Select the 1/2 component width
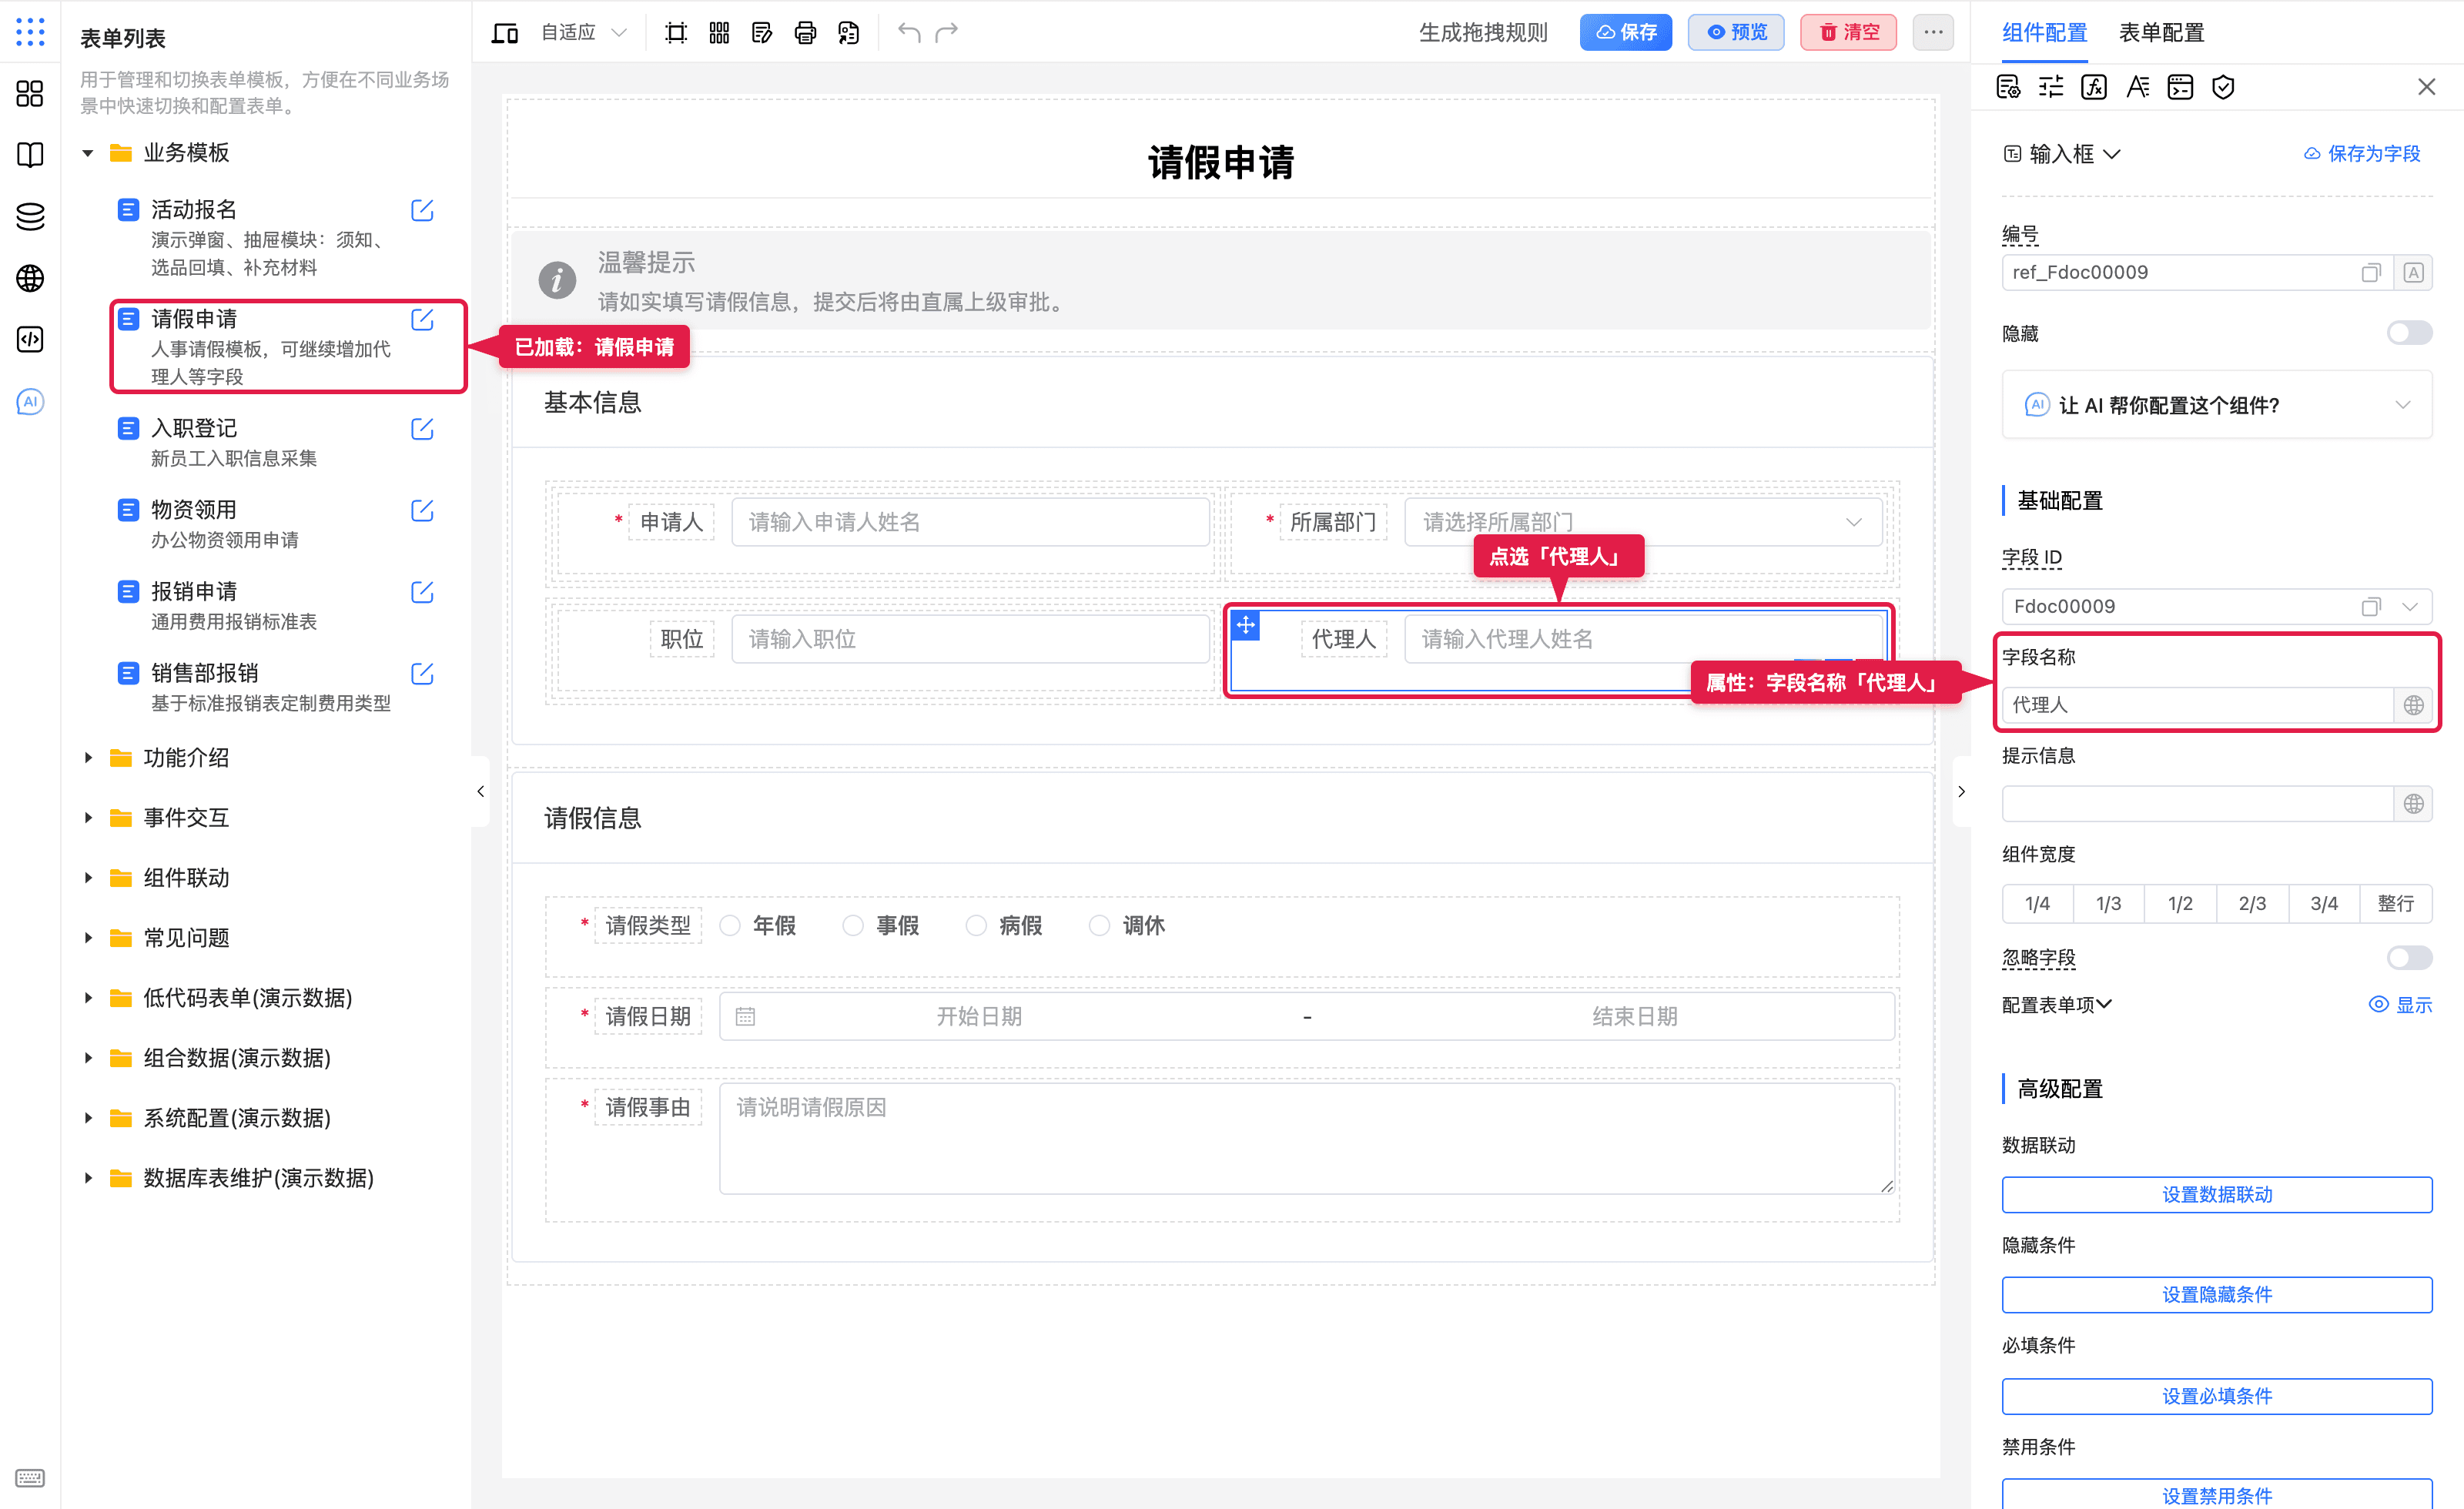Screen dimensions: 2464x1509 click(2180, 904)
